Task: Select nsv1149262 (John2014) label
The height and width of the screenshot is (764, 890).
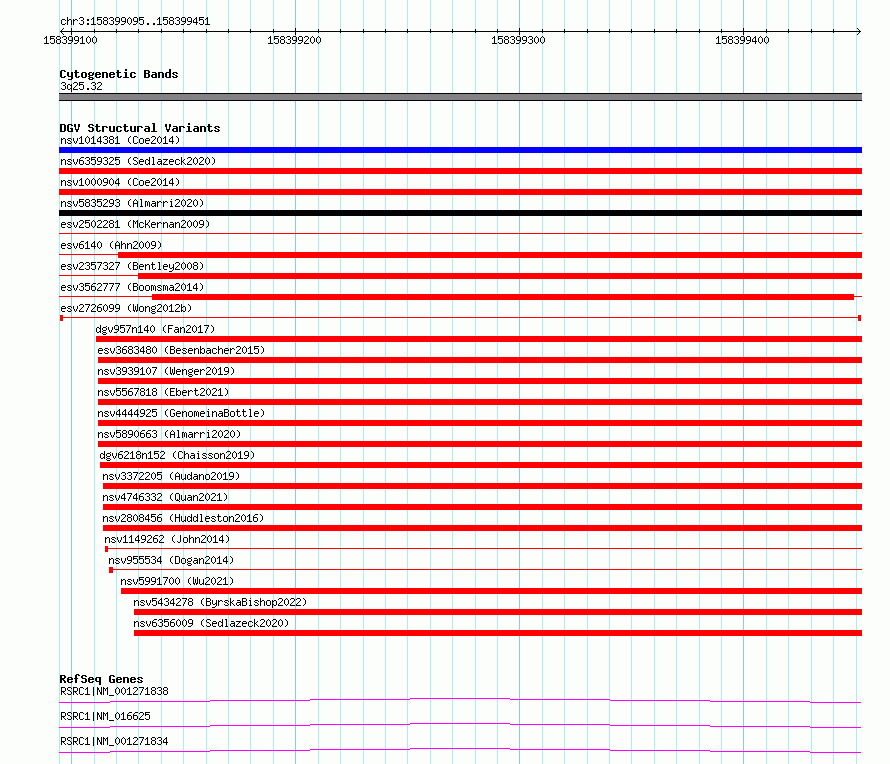Action: coord(167,539)
